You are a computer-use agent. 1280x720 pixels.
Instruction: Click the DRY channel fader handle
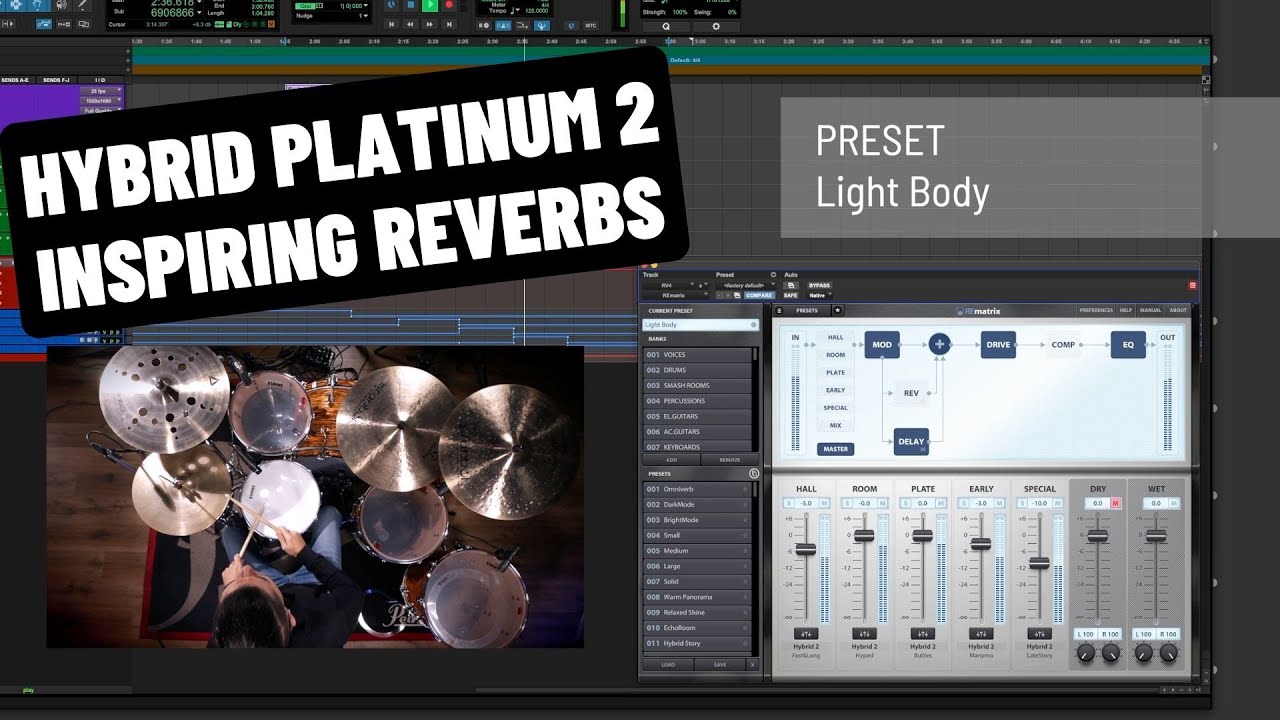click(1098, 536)
